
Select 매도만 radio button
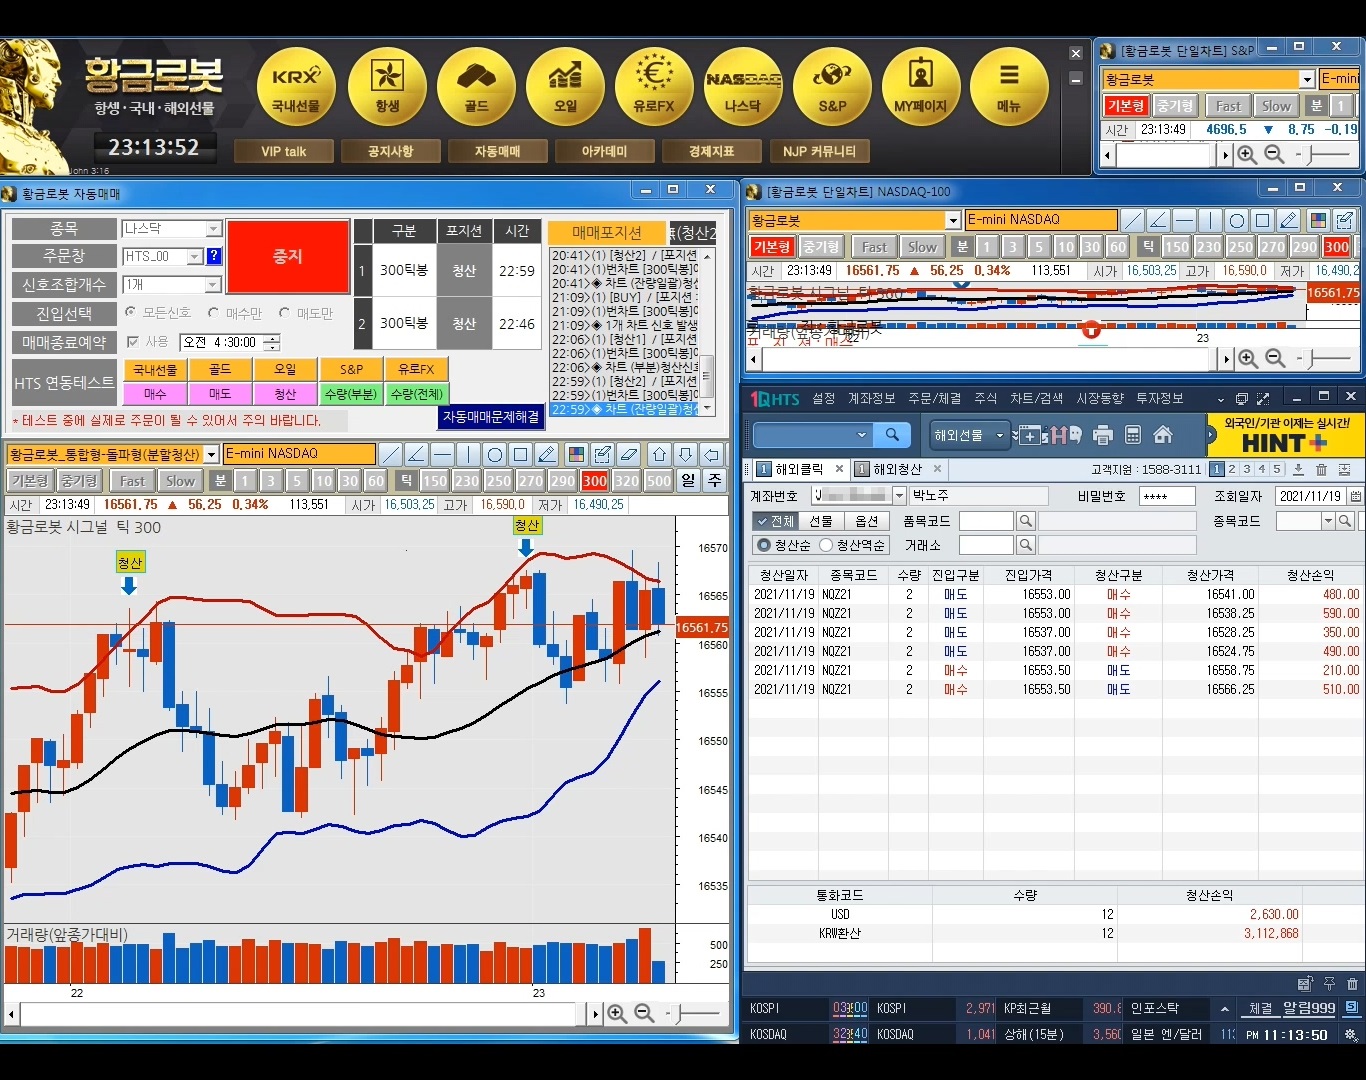(x=285, y=313)
